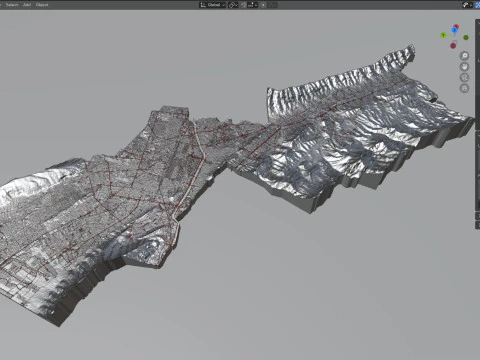Open the Add menu in viewport header
The width and height of the screenshot is (480, 360).
(27, 5)
